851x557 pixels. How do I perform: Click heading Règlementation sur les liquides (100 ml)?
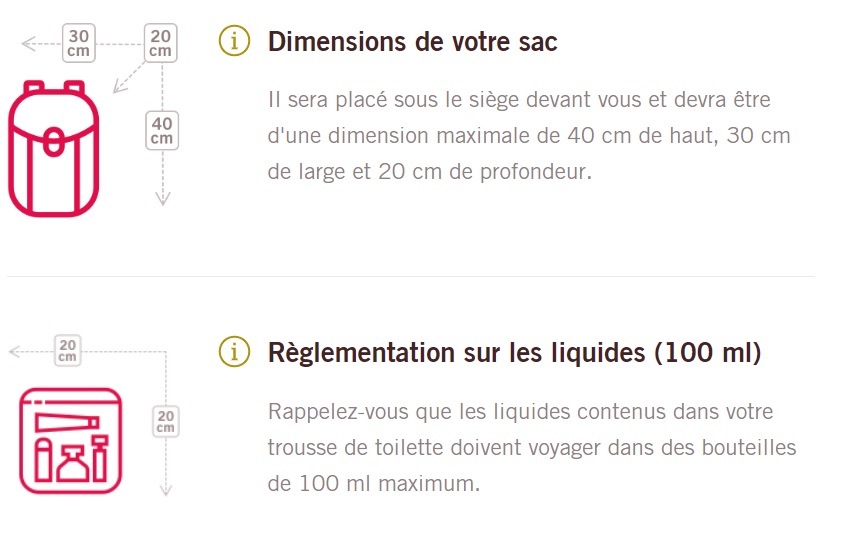click(514, 353)
